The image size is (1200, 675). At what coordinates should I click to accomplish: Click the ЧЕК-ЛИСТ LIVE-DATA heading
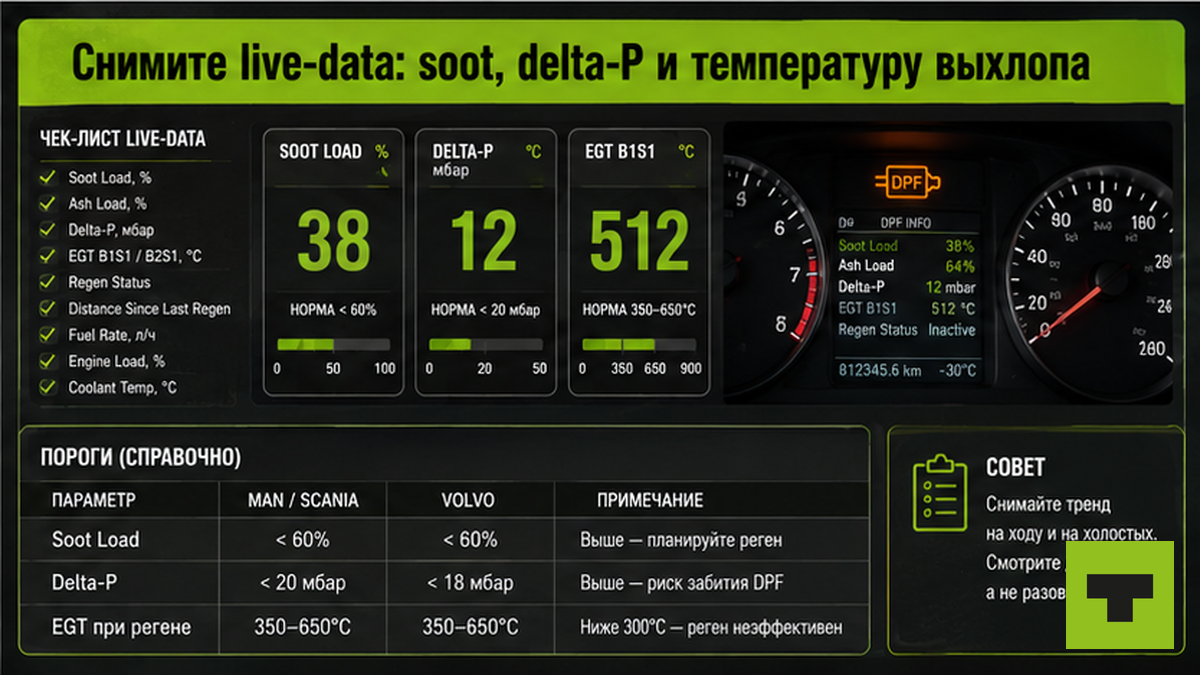coord(123,139)
